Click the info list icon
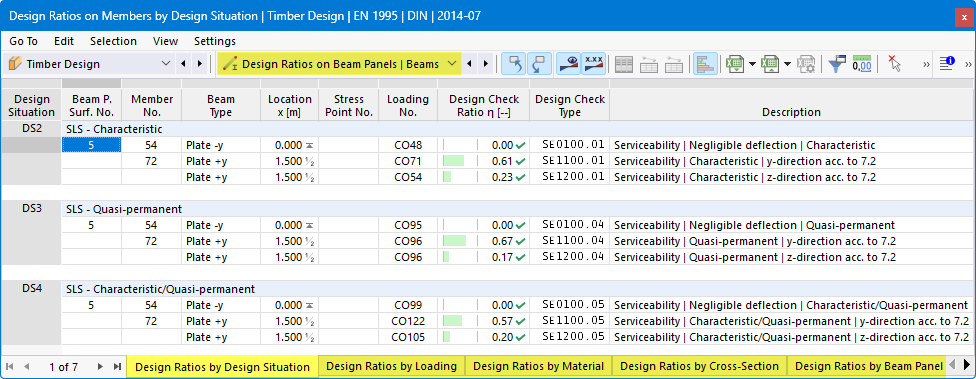The height and width of the screenshot is (379, 976). [947, 63]
